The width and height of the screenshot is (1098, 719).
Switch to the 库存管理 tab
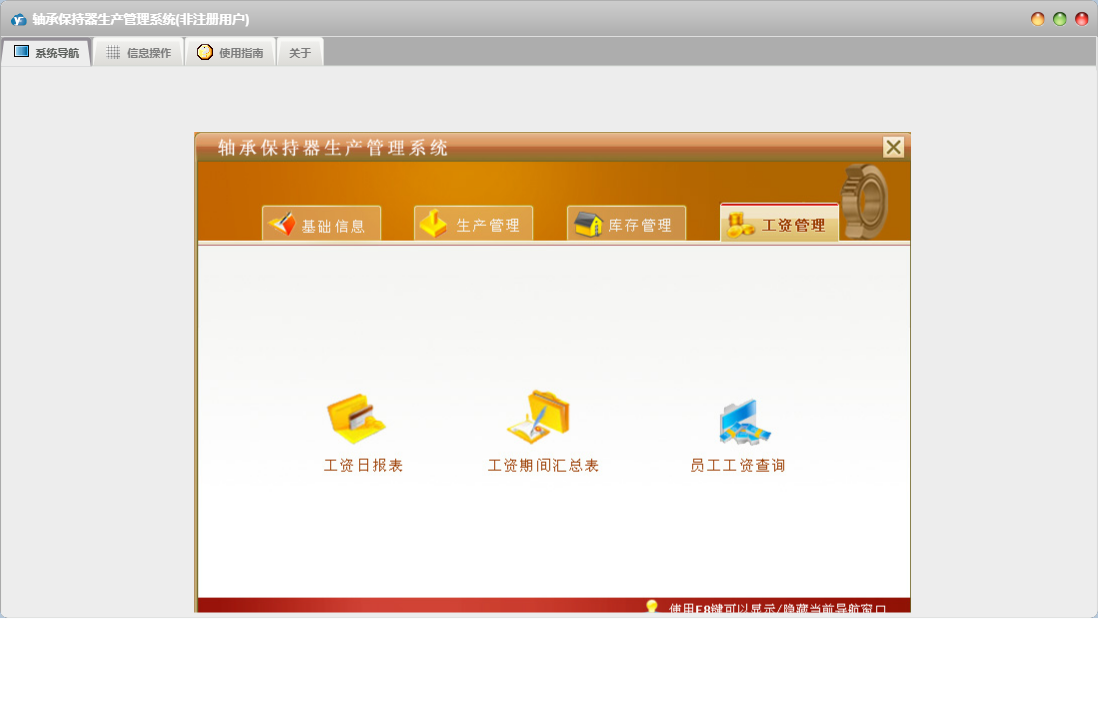(626, 223)
